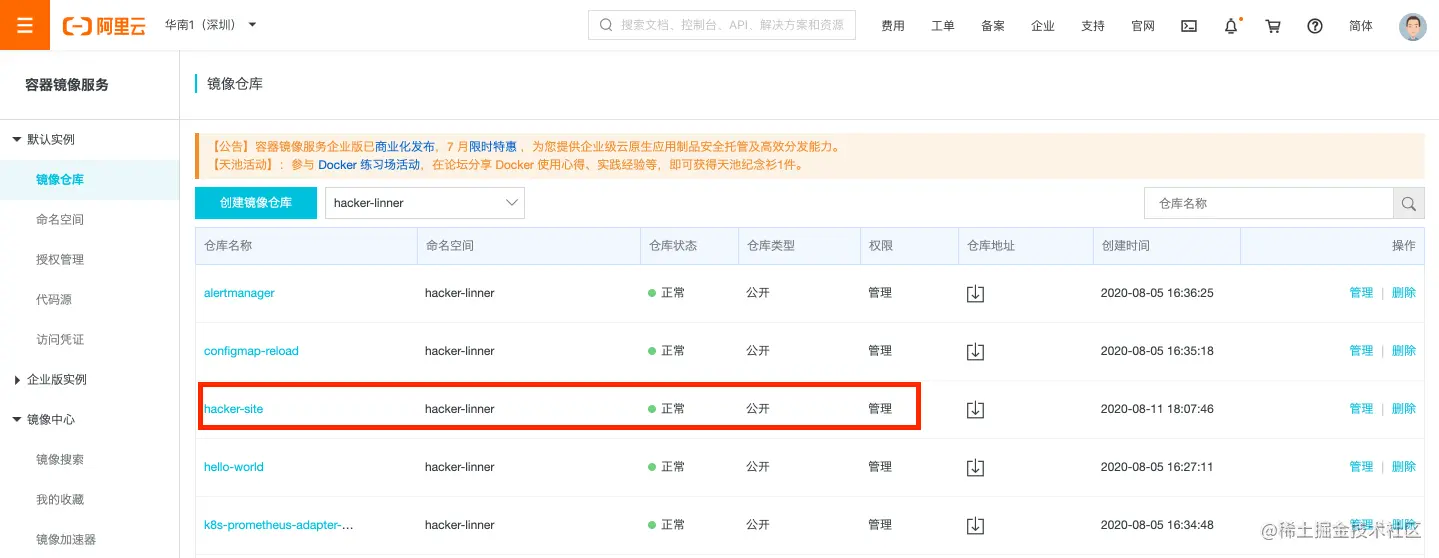Open the alertmanager repository link
The height and width of the screenshot is (558, 1439).
[x=239, y=293]
